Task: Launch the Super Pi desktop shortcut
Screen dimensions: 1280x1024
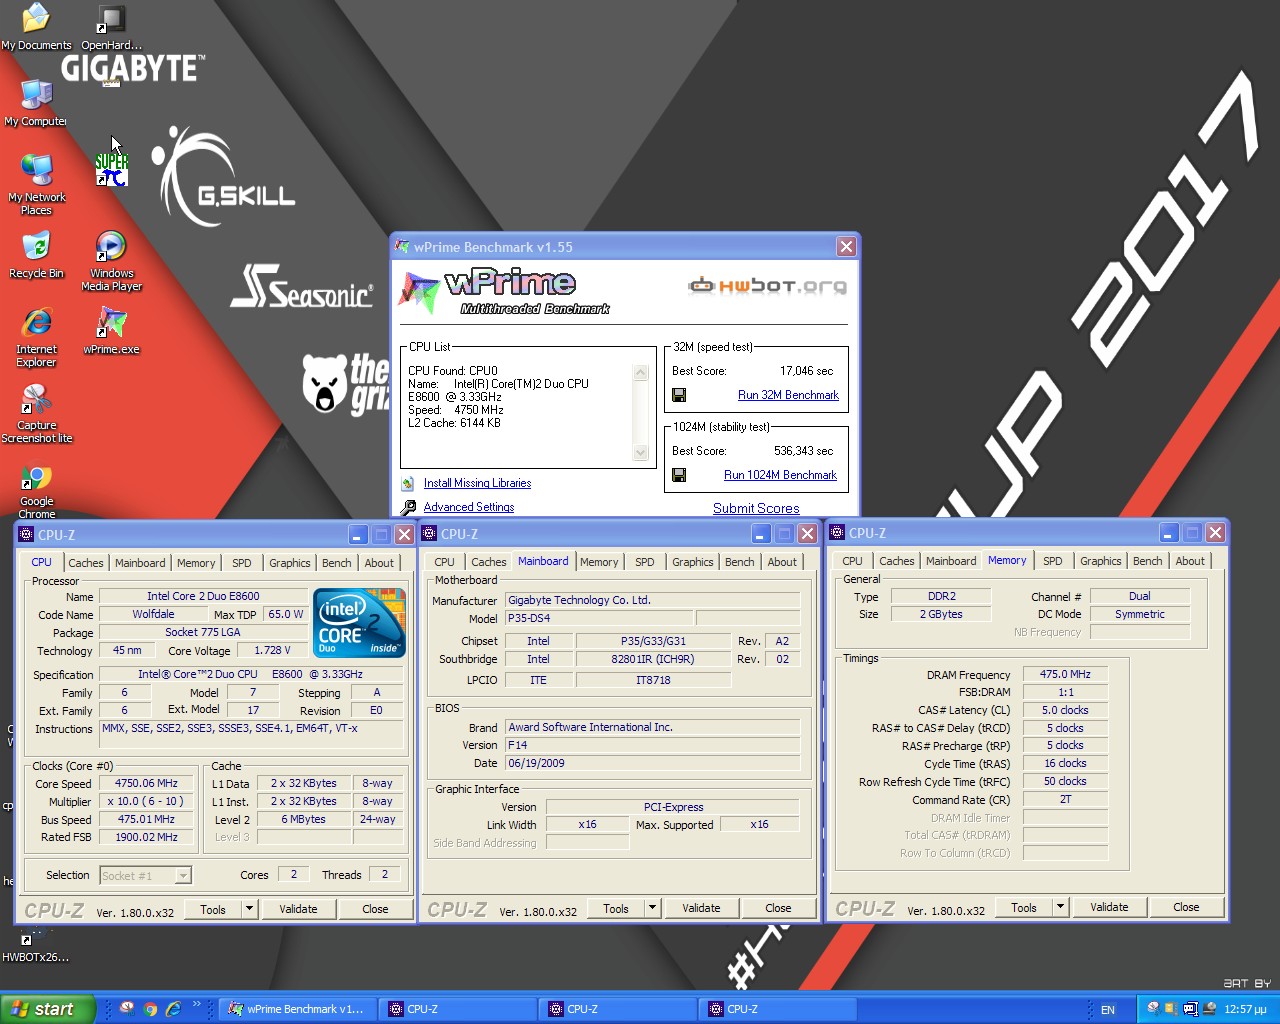Action: pos(111,168)
